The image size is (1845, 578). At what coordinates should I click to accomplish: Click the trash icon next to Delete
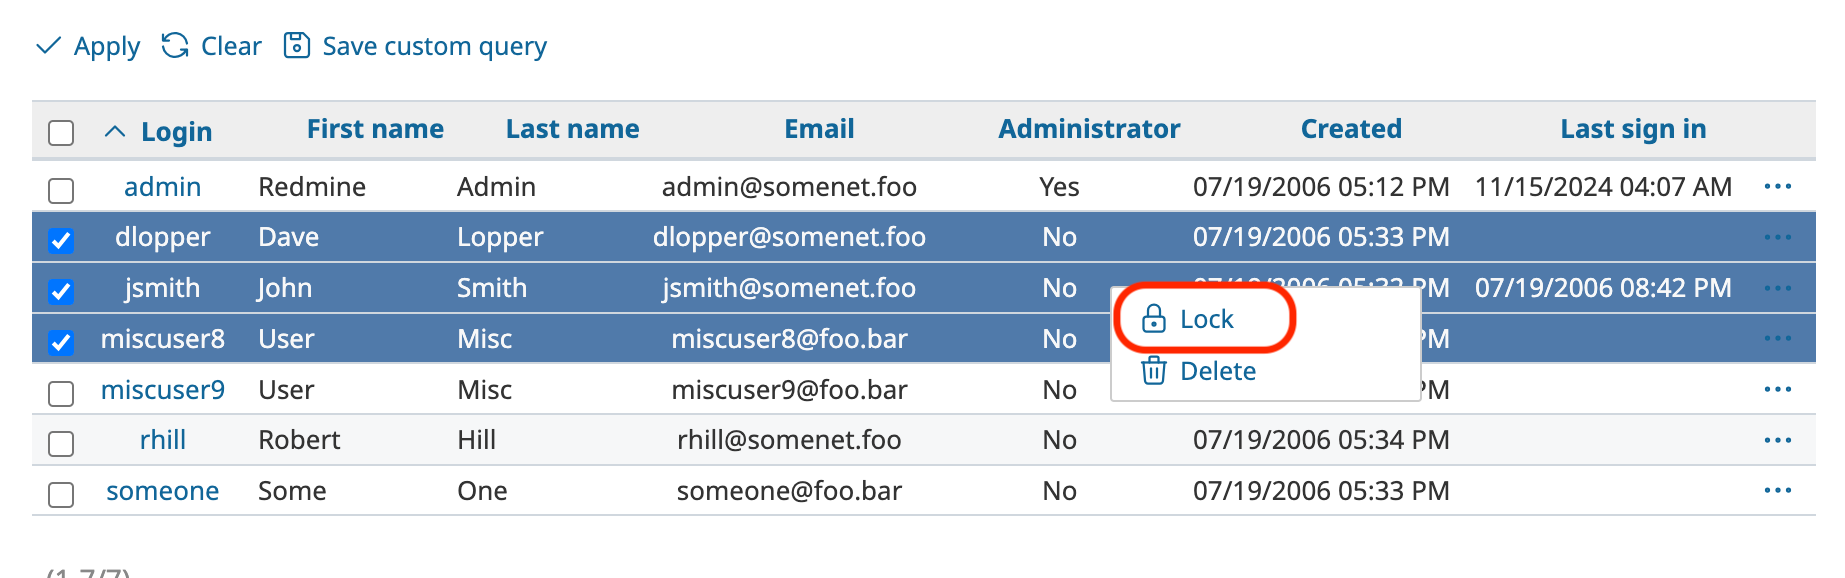[x=1152, y=371]
